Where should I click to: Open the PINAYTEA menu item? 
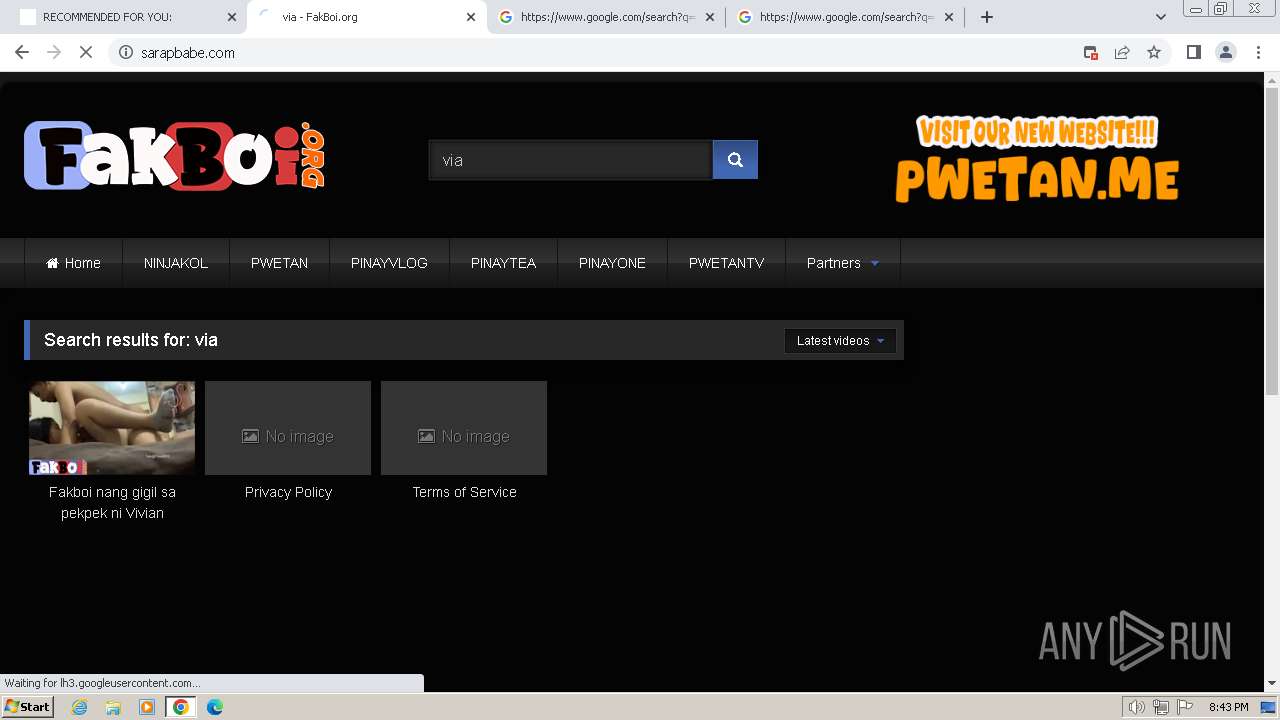point(503,263)
